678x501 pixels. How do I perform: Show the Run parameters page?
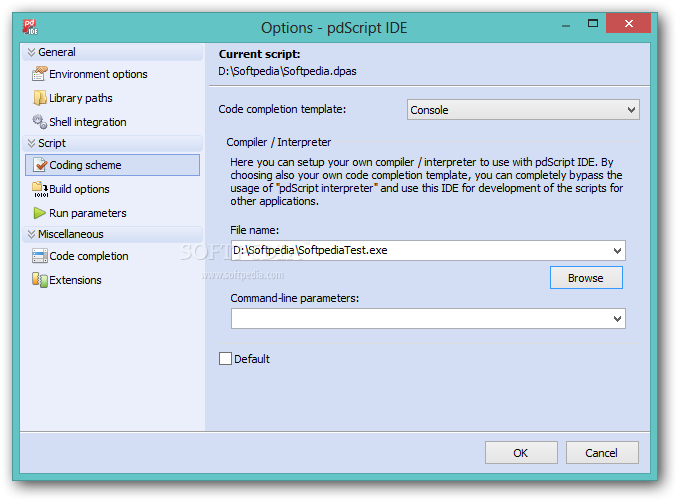point(88,213)
